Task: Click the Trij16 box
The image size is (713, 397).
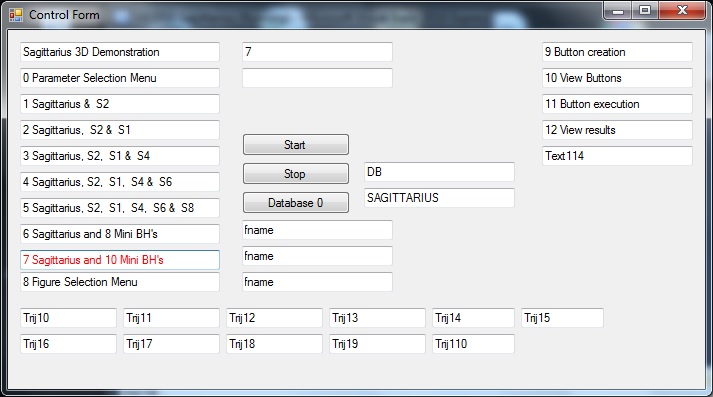Action: [x=68, y=344]
